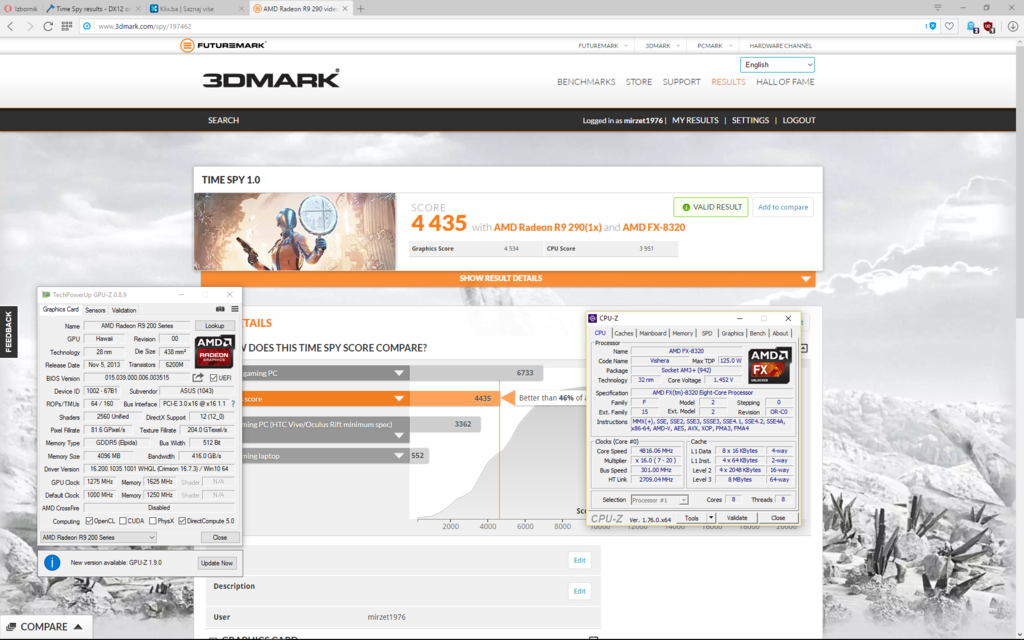Click the Lookup button in GPU-Z
The width and height of the screenshot is (1024, 640).
point(214,326)
